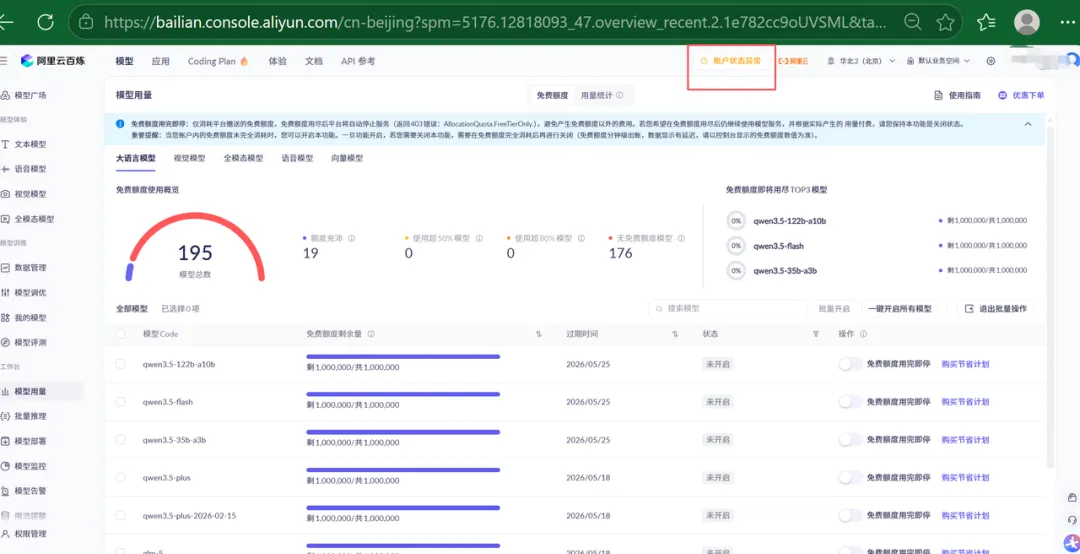Tick the checkbox for qwen3.5-flash row
The width and height of the screenshot is (1080, 554).
click(x=121, y=402)
